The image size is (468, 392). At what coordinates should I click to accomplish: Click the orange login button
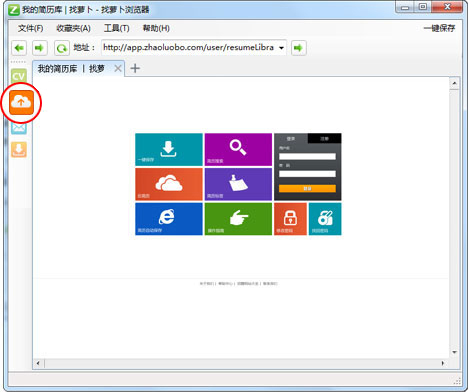307,188
